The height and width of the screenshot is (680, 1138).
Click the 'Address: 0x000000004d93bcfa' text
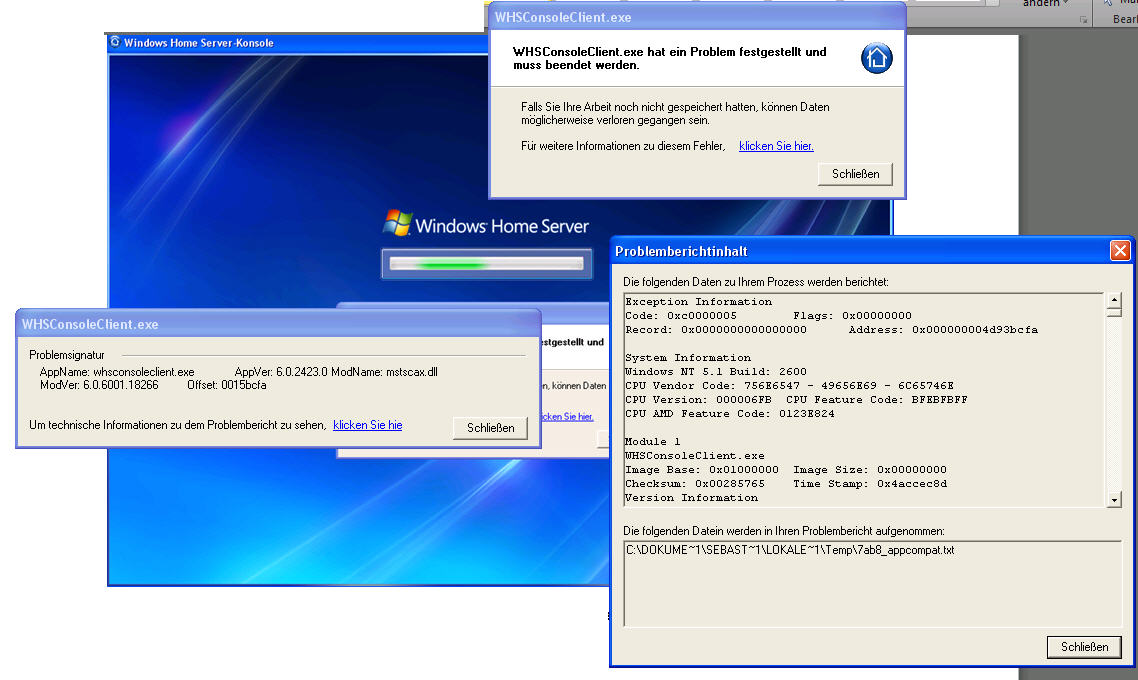[x=943, y=329]
